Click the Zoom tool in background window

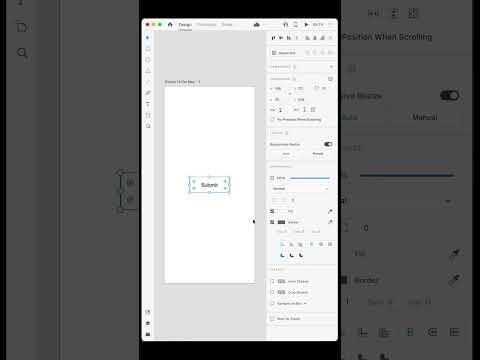tap(22, 53)
